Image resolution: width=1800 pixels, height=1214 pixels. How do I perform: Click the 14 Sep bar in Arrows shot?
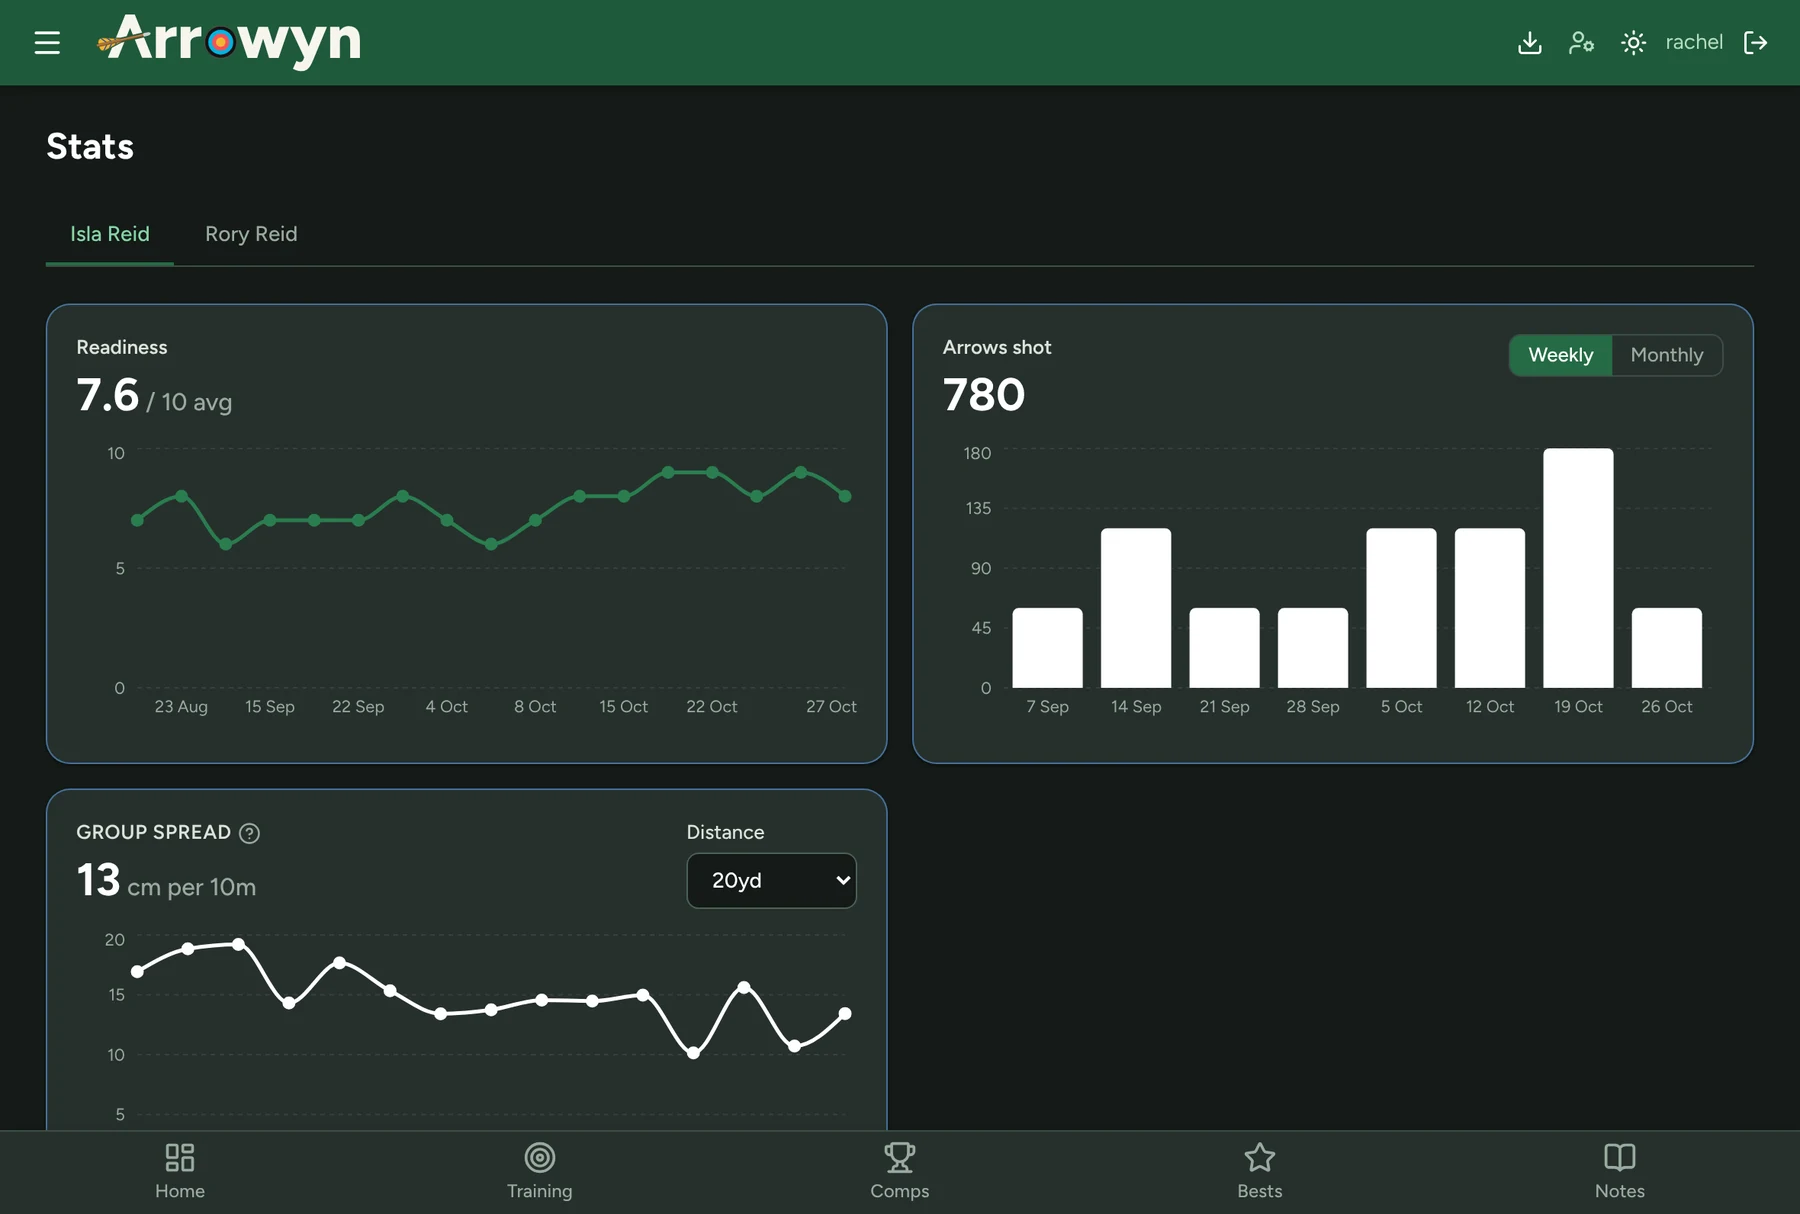(1136, 608)
